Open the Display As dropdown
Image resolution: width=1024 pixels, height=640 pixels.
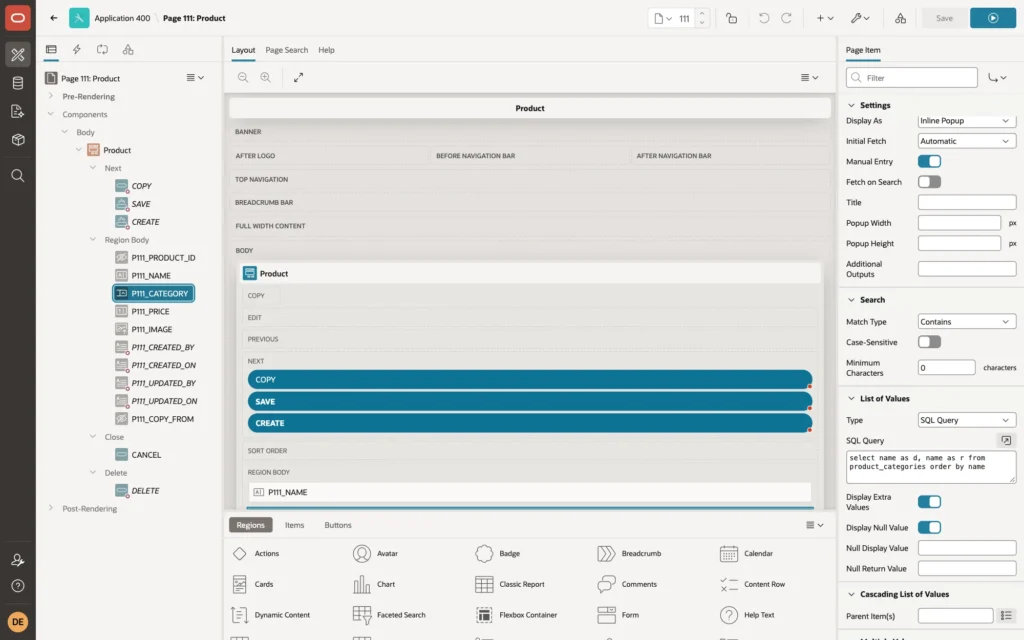point(967,121)
